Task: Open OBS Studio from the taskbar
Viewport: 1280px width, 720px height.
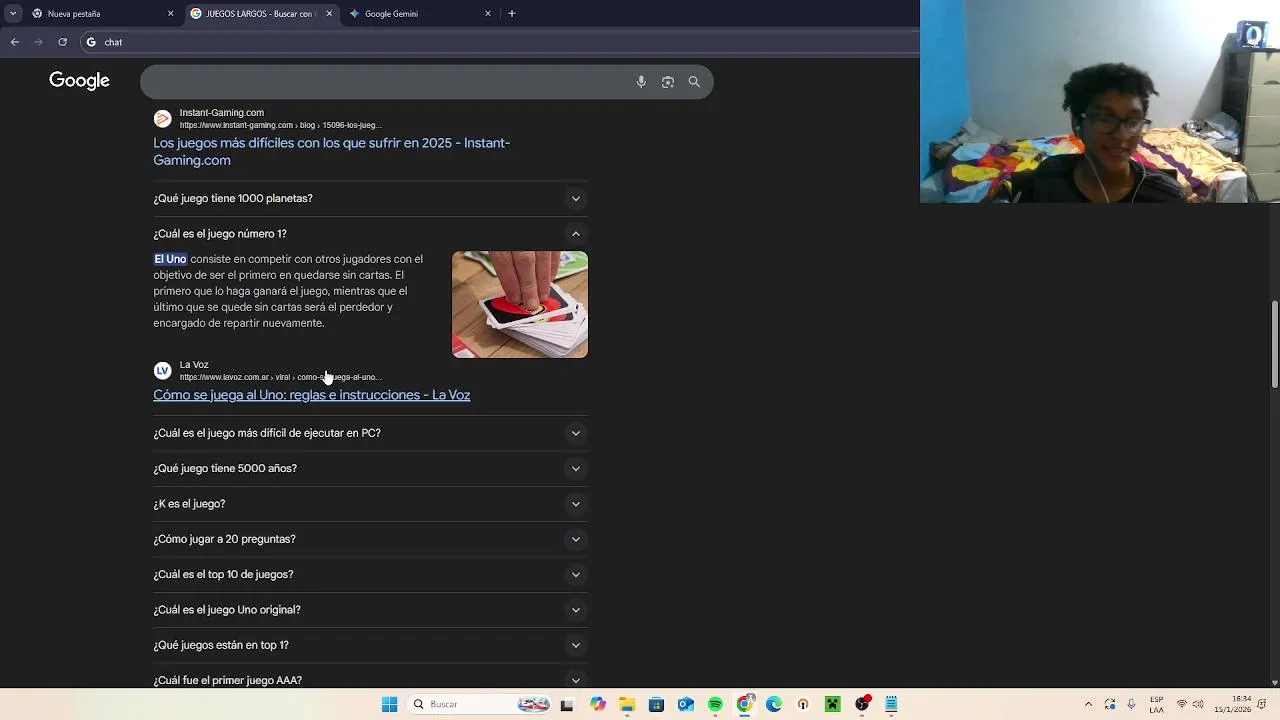Action: click(x=862, y=704)
